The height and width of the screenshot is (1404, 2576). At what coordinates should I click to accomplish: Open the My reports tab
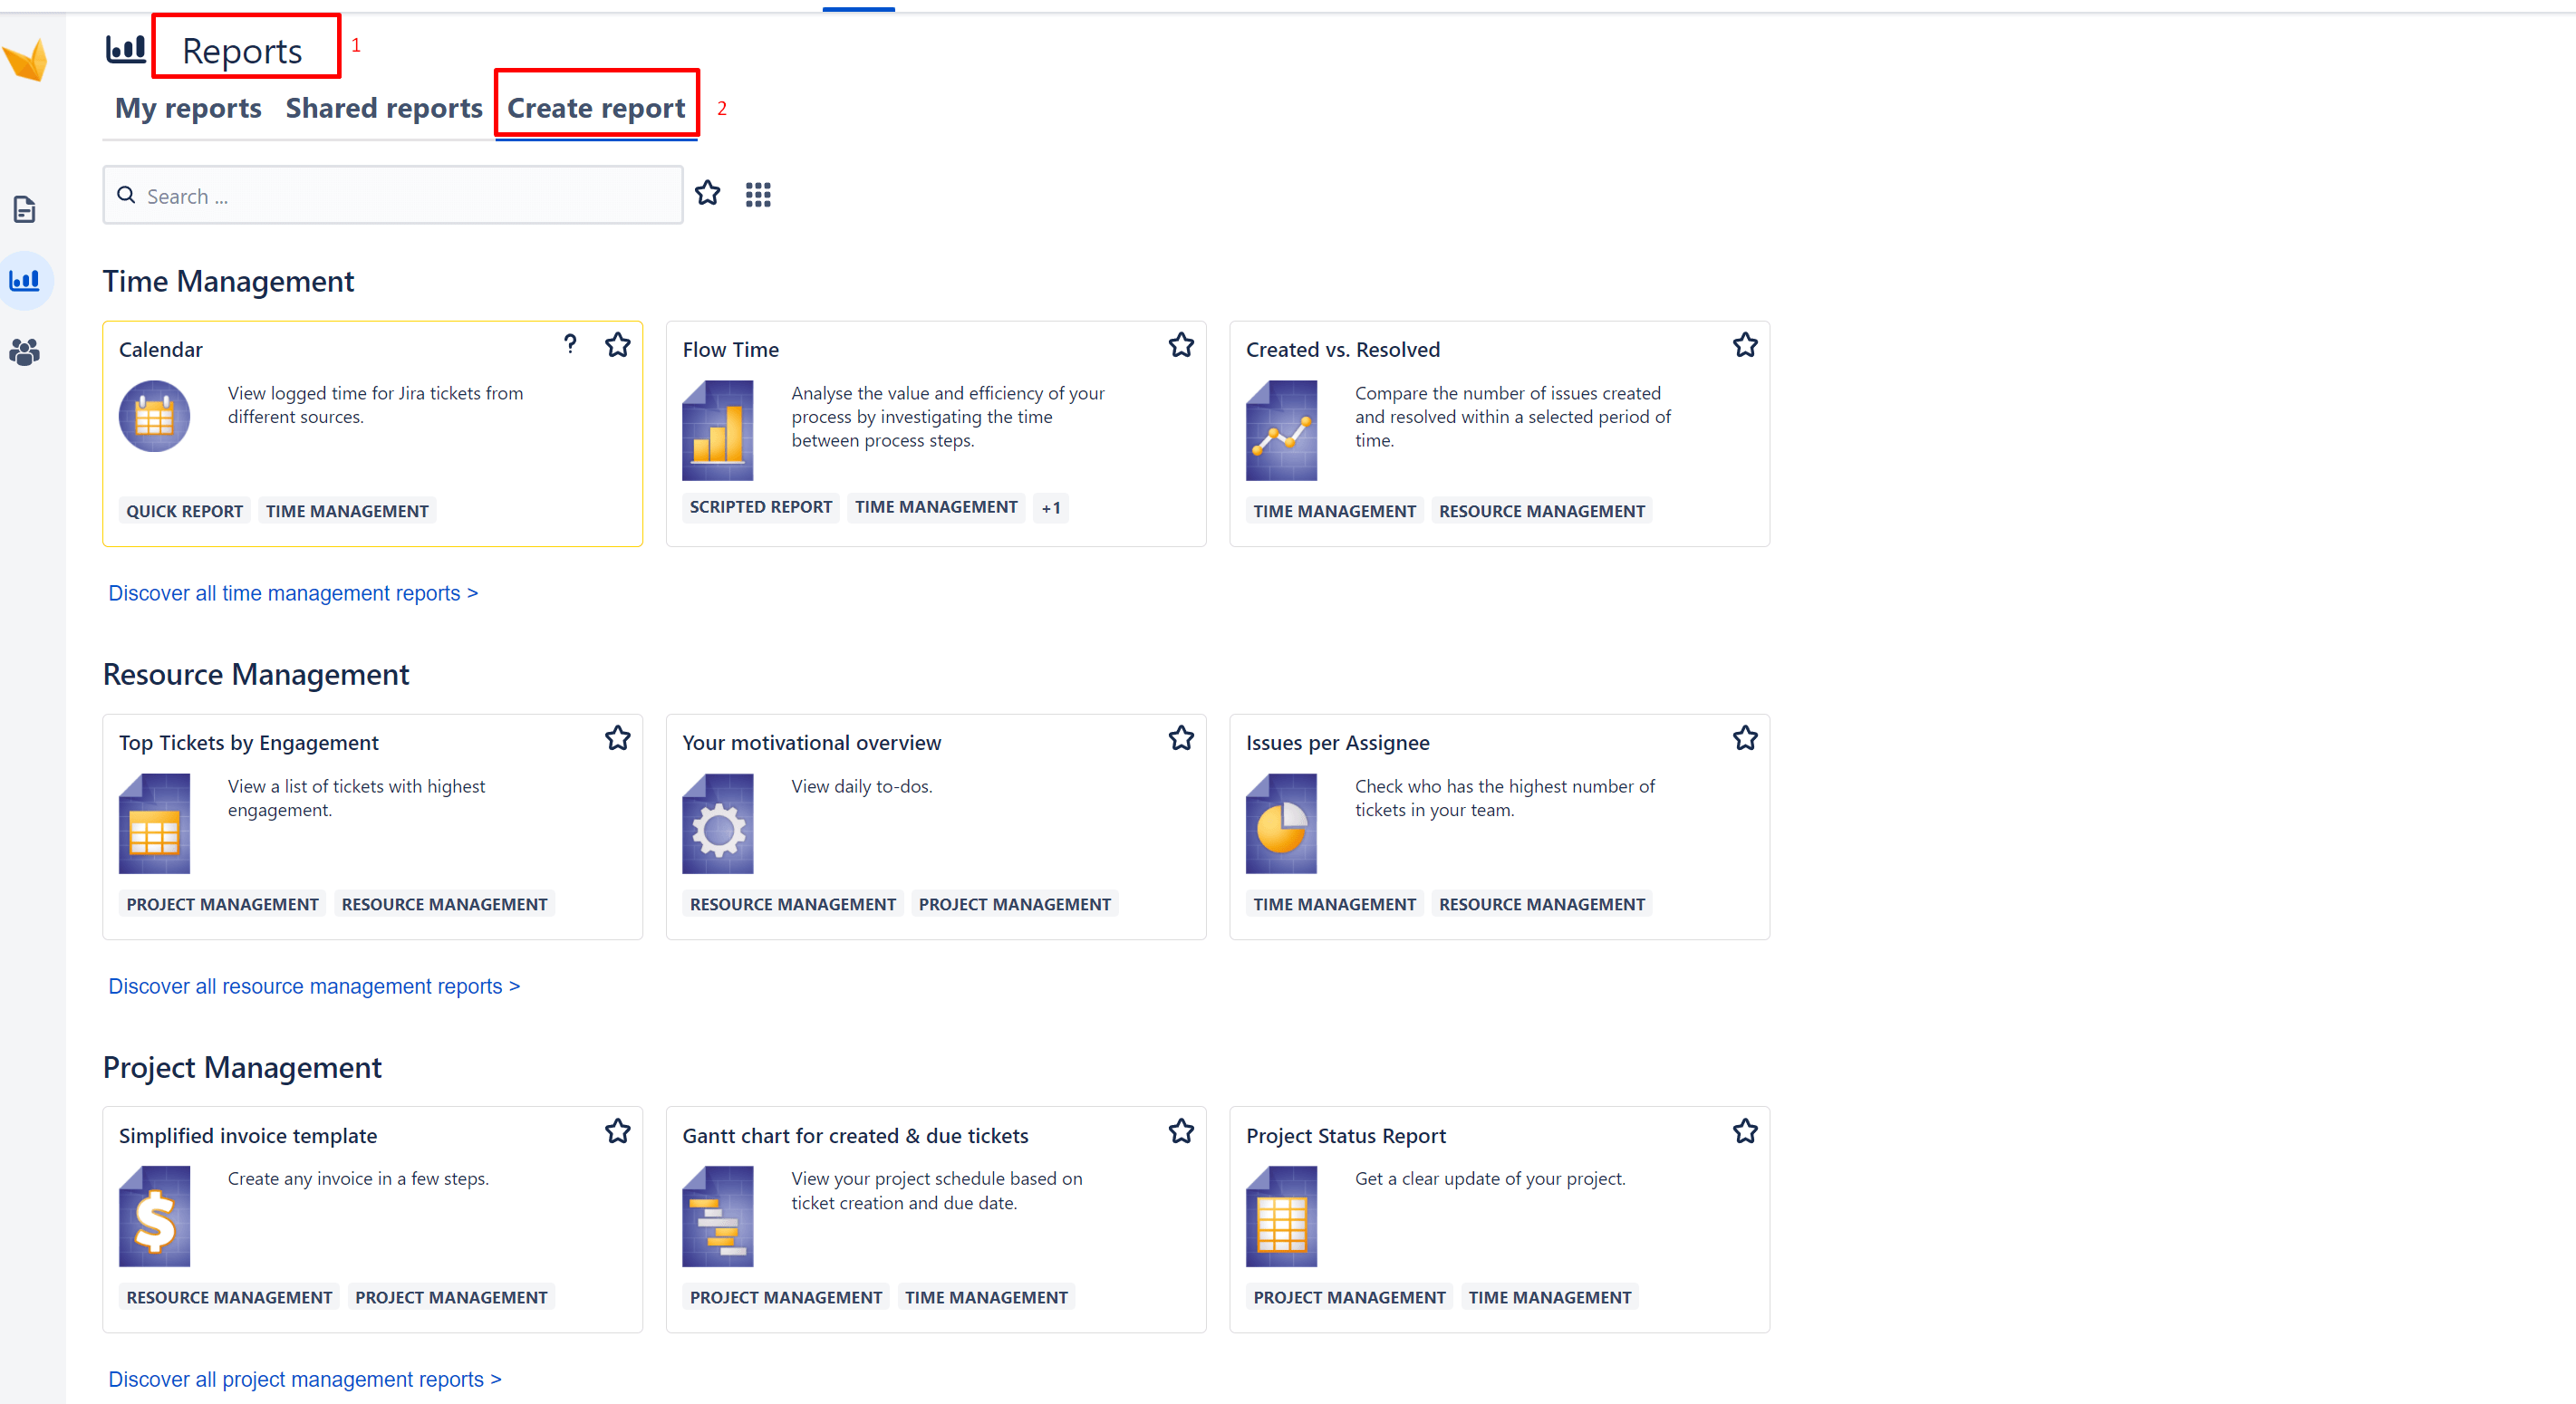click(x=188, y=108)
